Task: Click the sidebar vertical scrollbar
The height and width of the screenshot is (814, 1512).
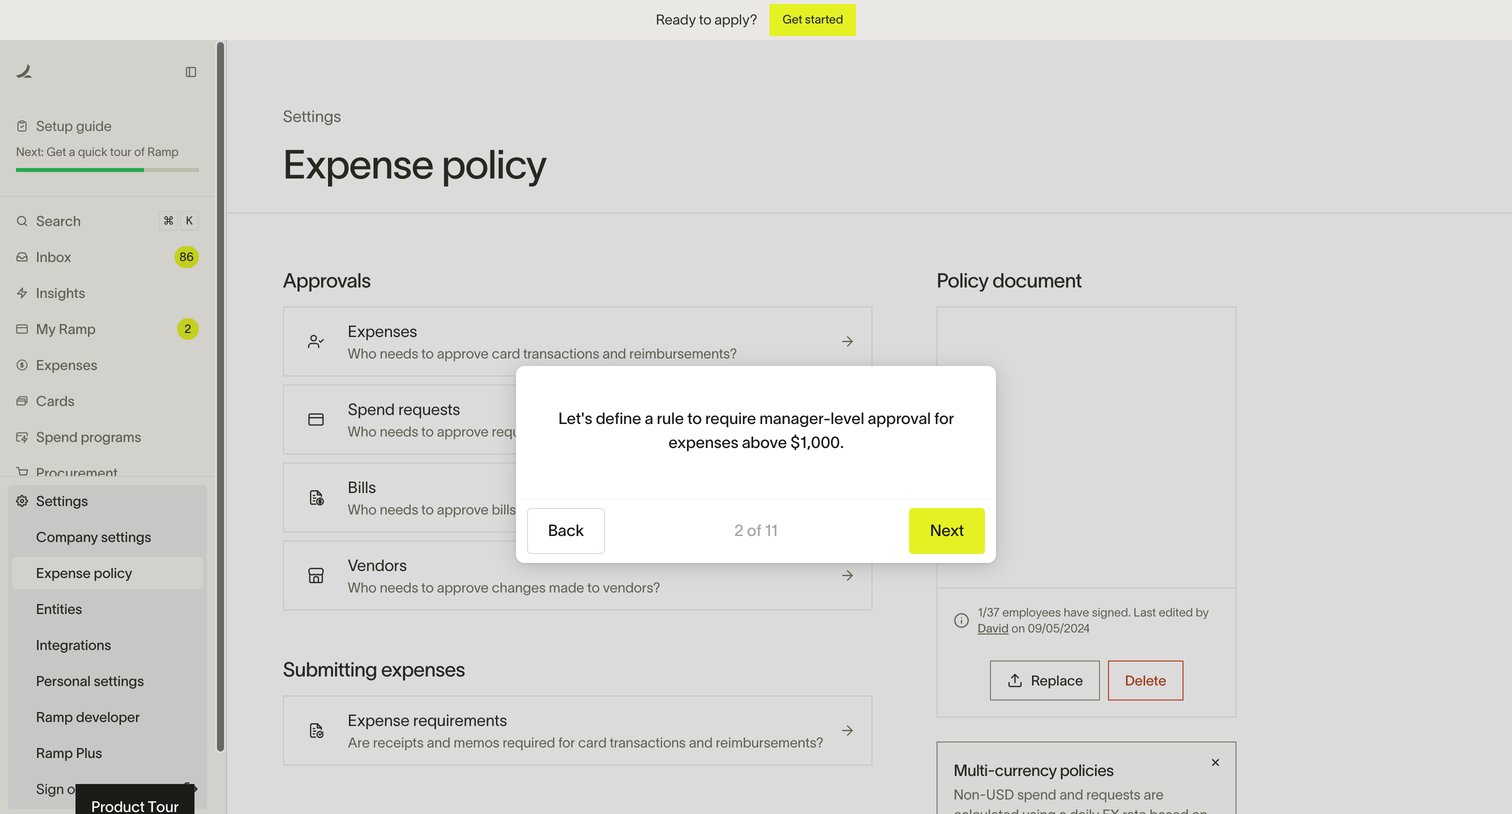Action: click(220, 396)
